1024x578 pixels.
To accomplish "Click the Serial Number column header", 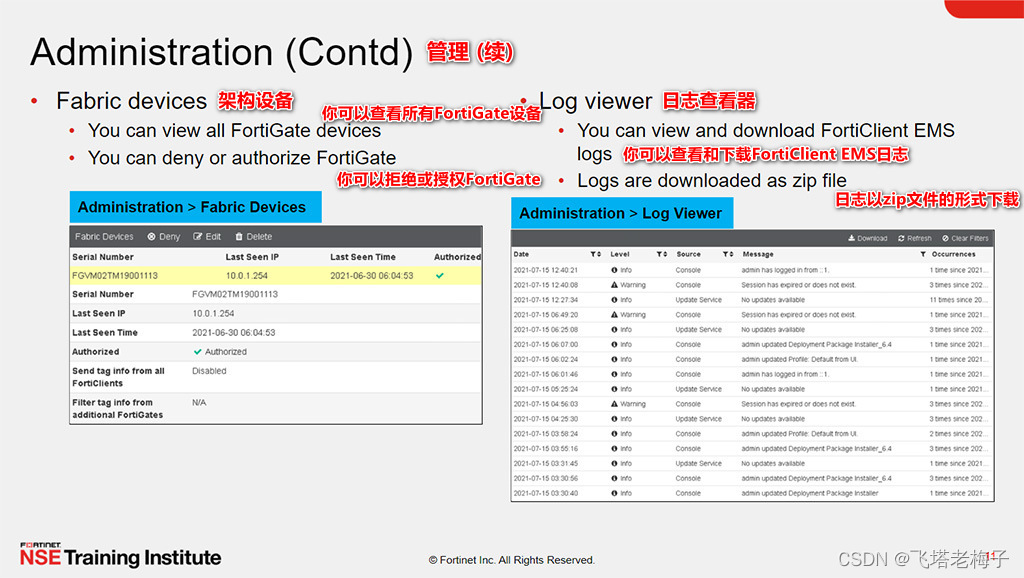I will click(103, 257).
